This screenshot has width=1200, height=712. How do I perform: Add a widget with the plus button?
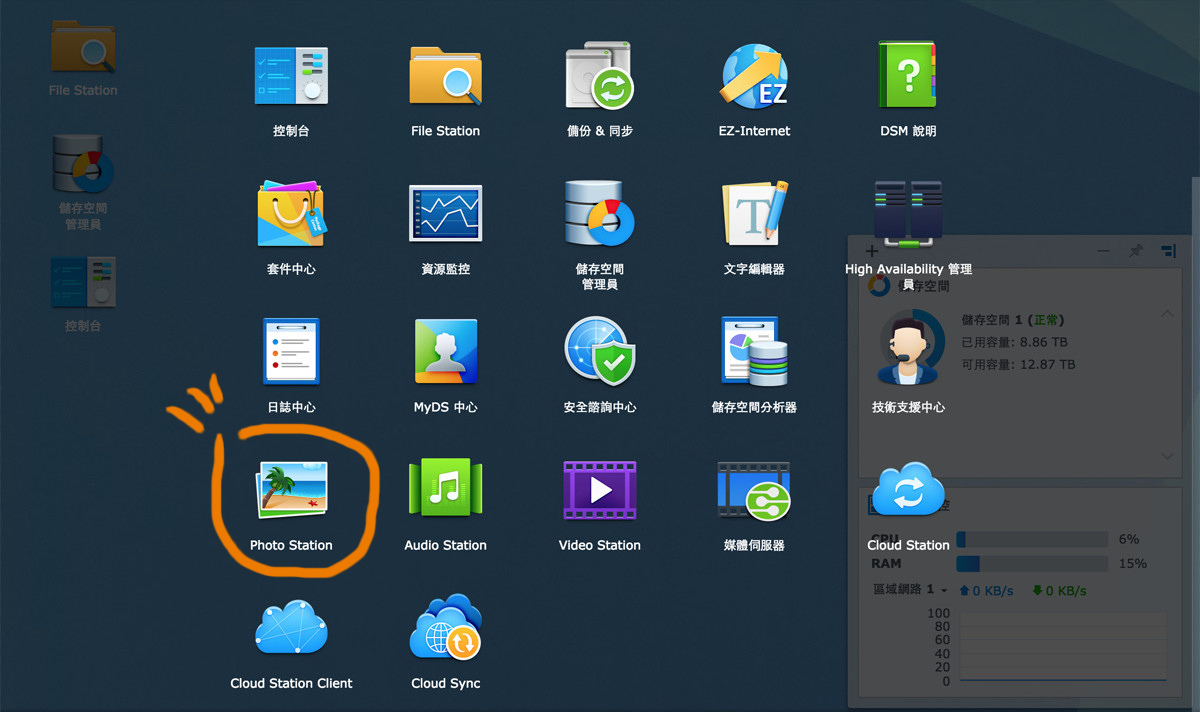click(871, 251)
